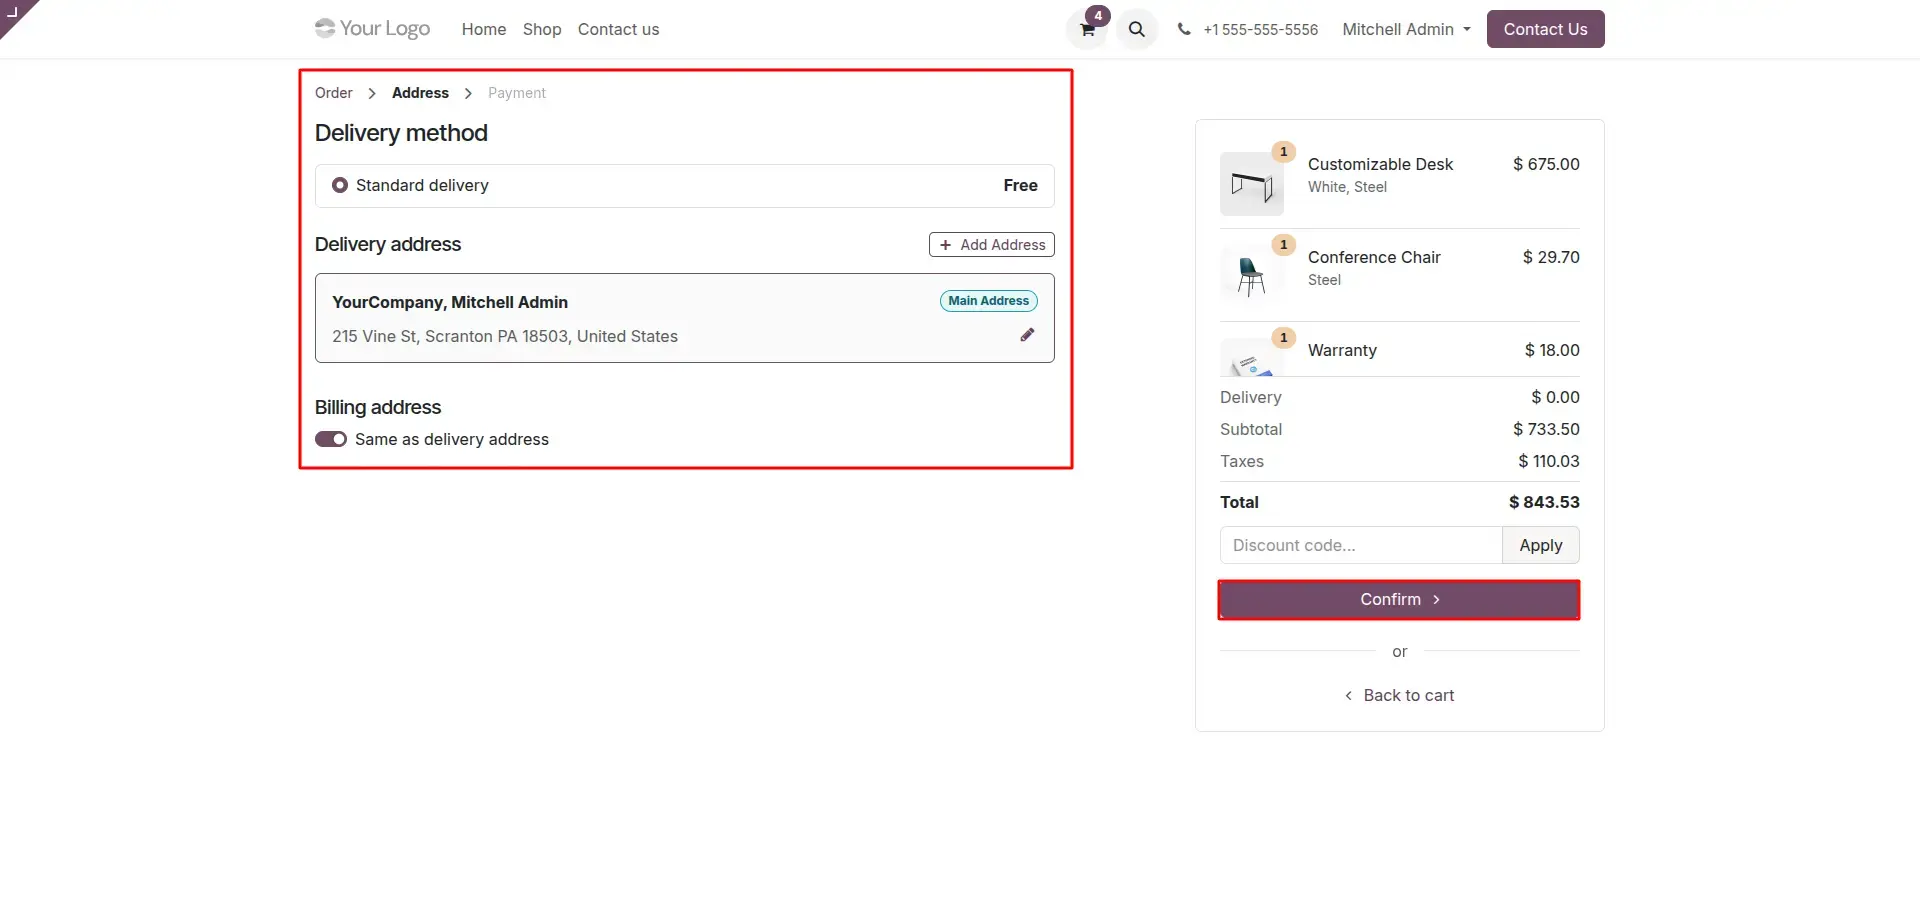1920x898 pixels.
Task: Go to the Home menu item
Action: [484, 29]
